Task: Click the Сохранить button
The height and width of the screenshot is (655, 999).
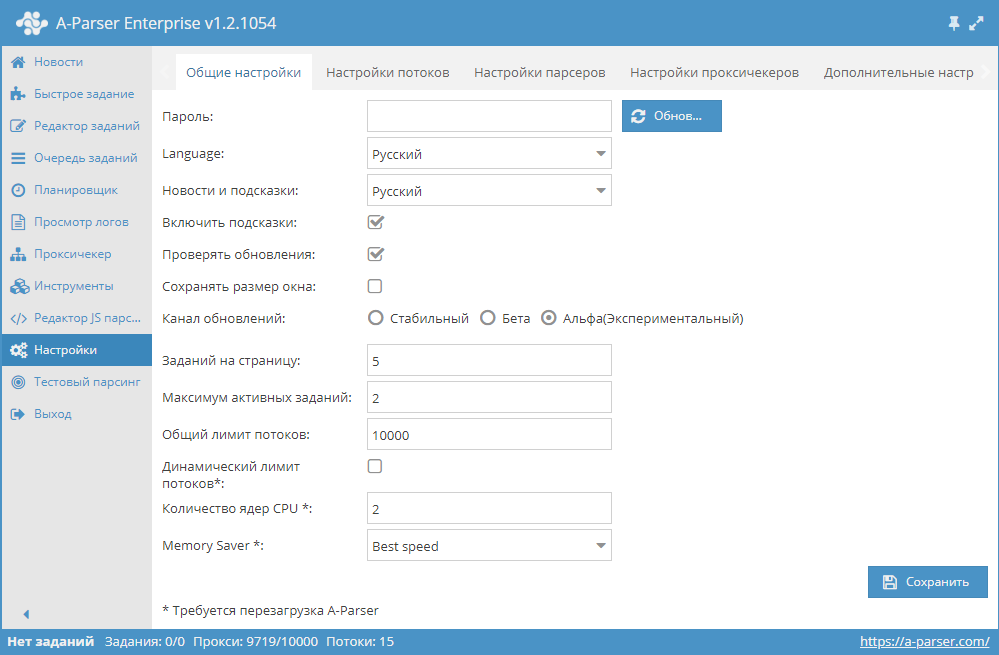Action: coord(928,582)
